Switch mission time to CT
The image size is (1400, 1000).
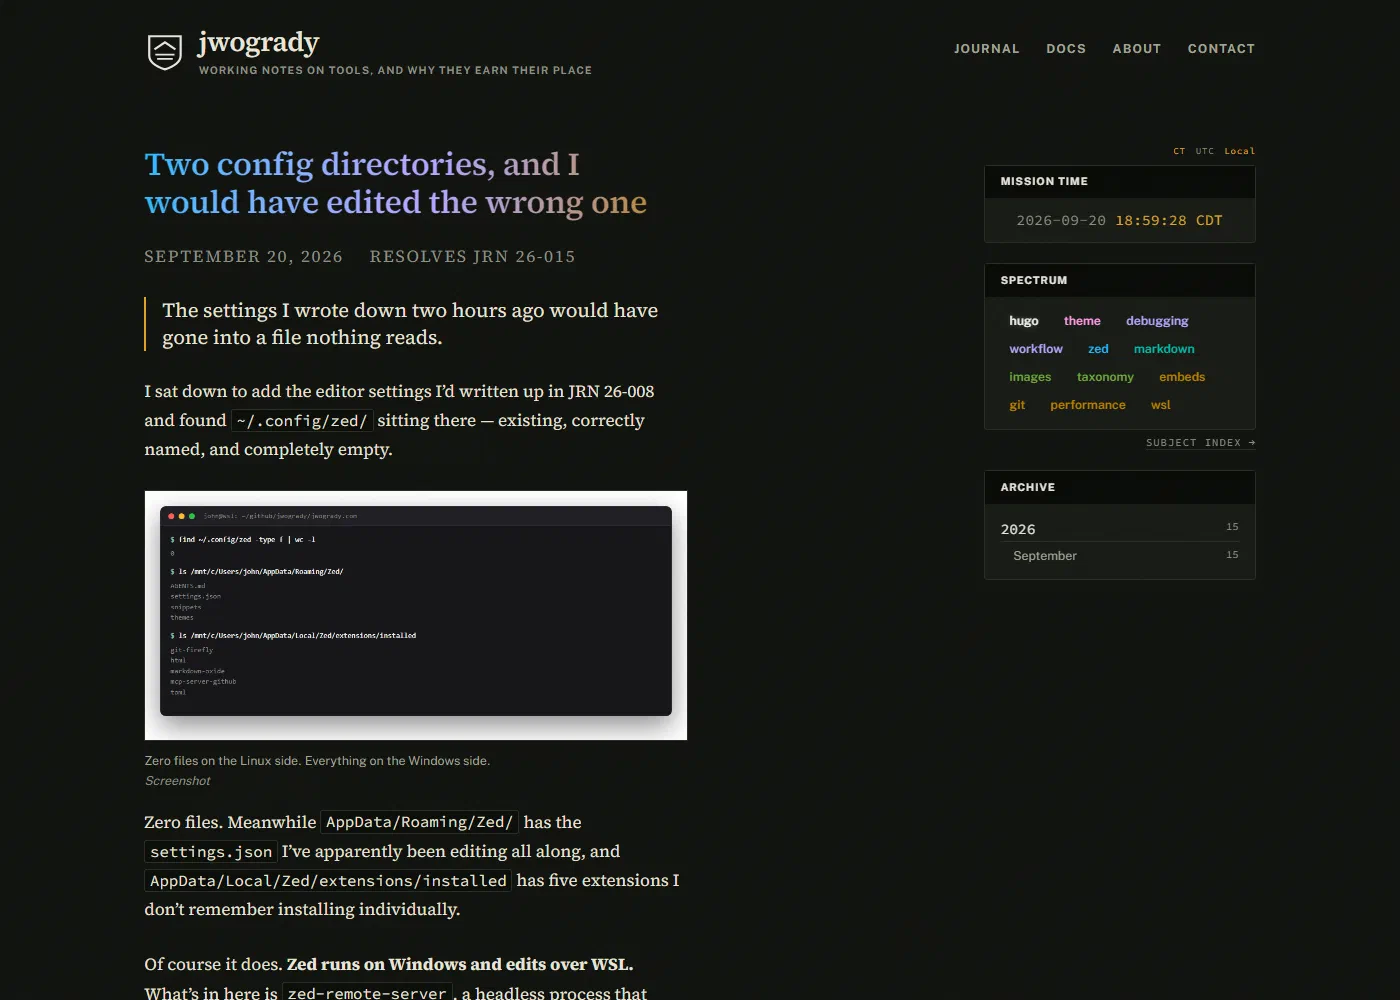tap(1179, 151)
